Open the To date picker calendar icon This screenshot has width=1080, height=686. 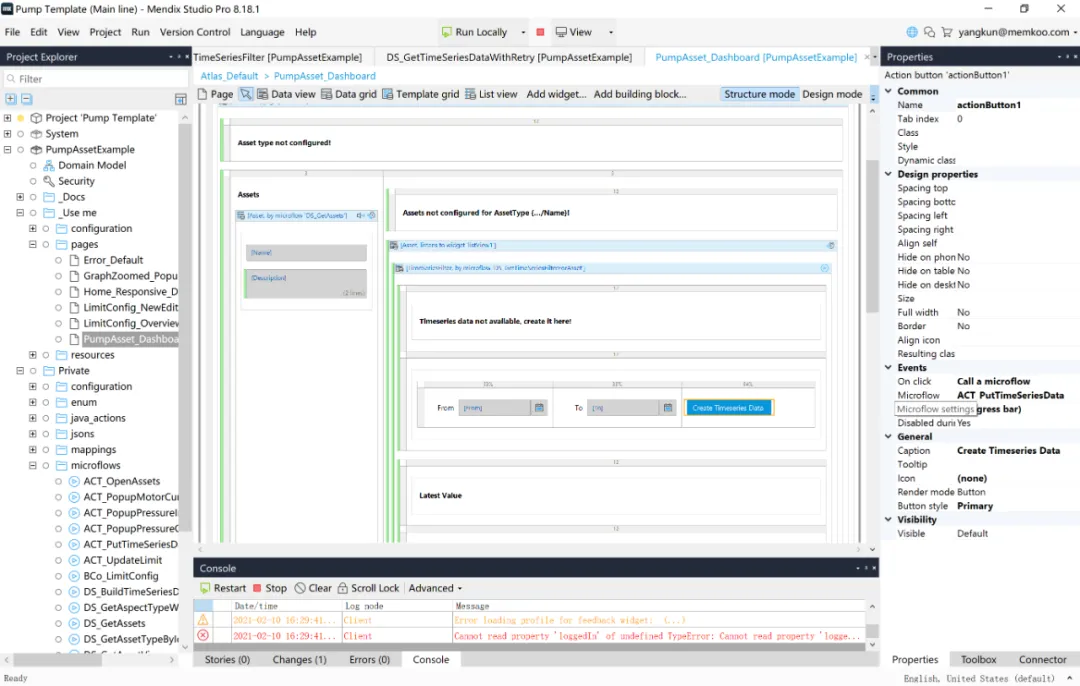[667, 408]
